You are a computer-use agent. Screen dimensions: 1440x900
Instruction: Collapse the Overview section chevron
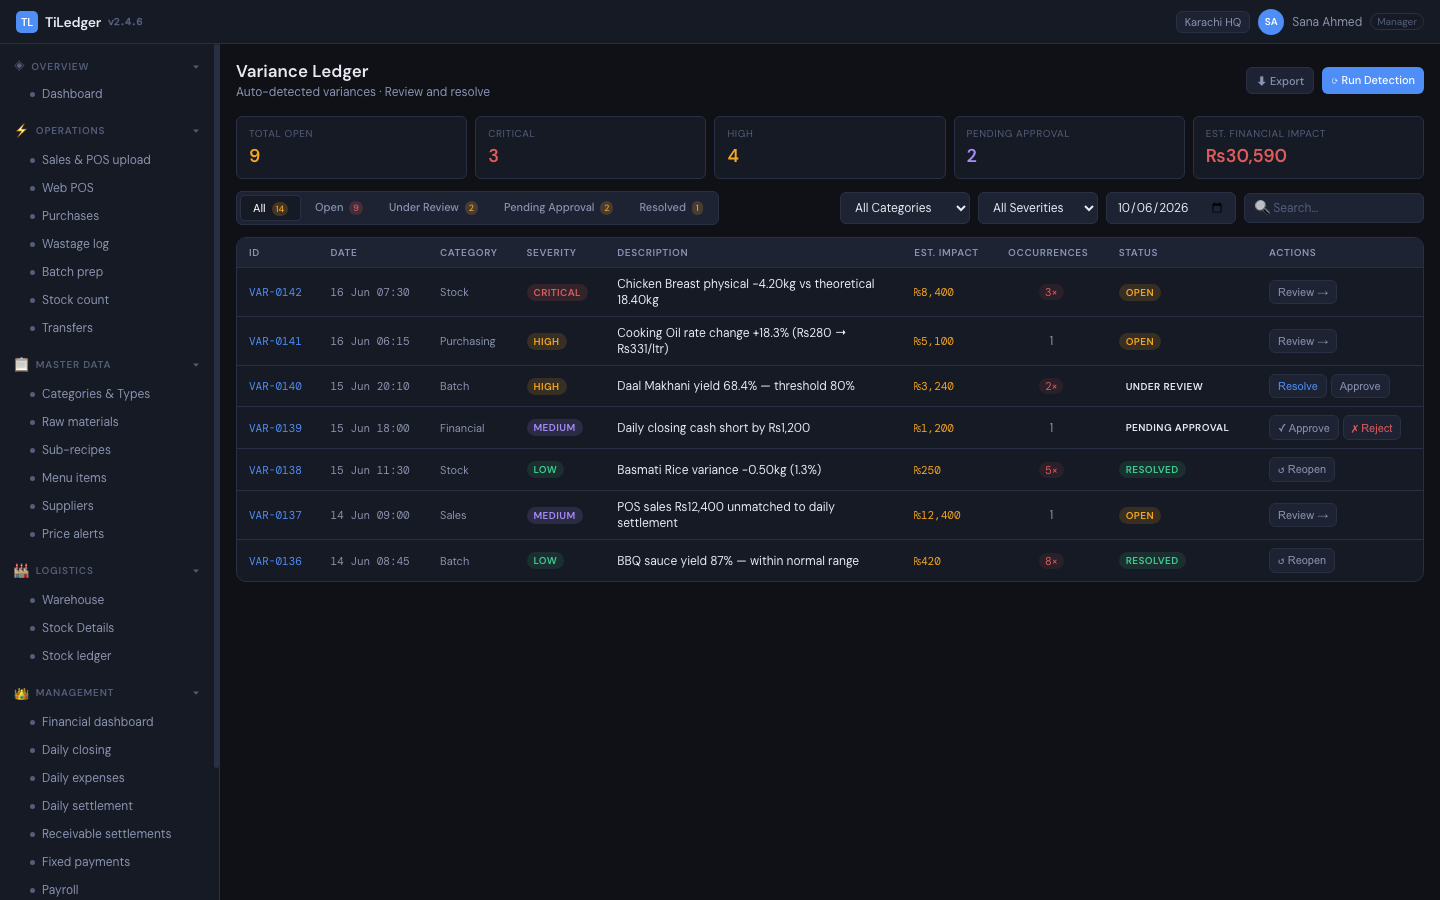(196, 67)
